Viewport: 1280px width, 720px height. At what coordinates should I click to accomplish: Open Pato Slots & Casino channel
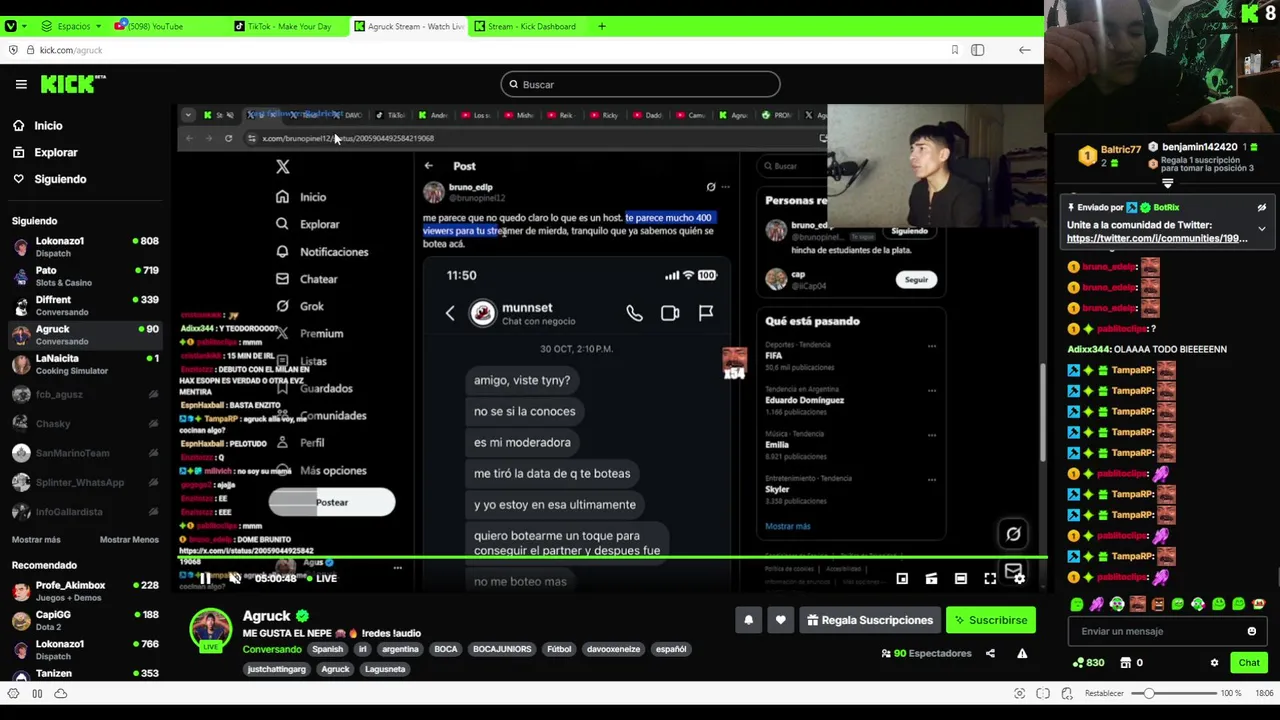(x=85, y=276)
